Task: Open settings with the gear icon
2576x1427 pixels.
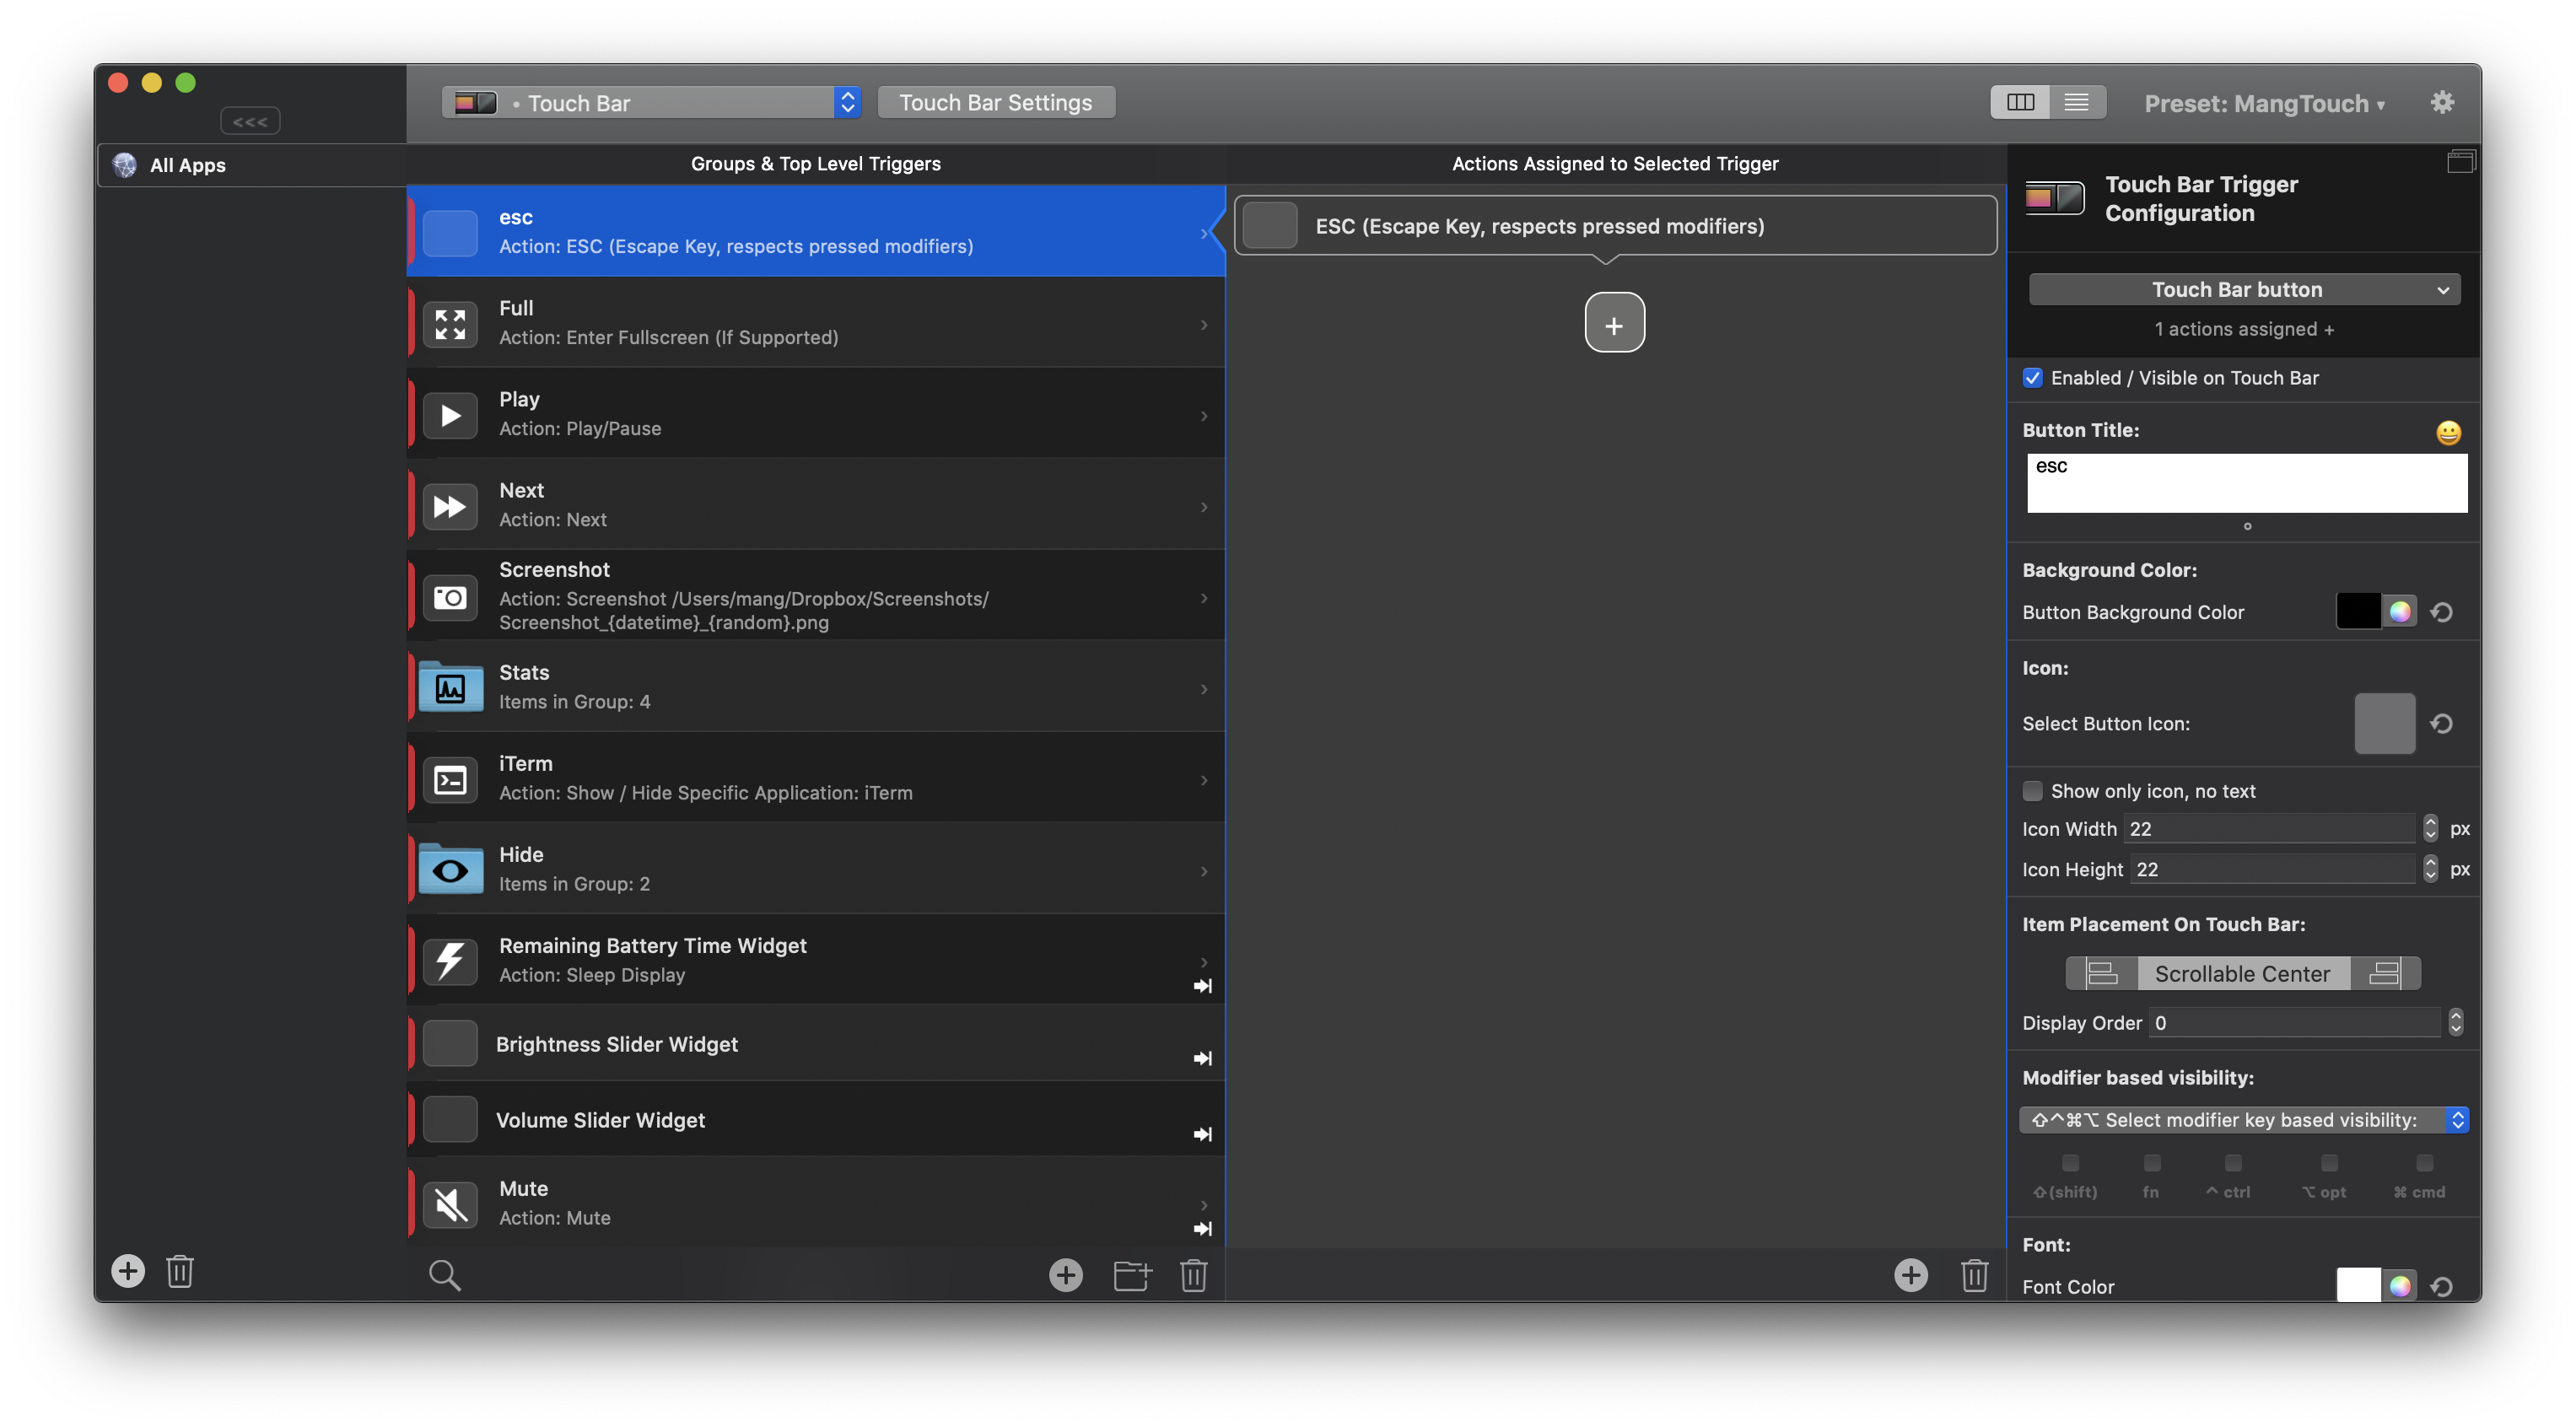Action: point(2442,102)
